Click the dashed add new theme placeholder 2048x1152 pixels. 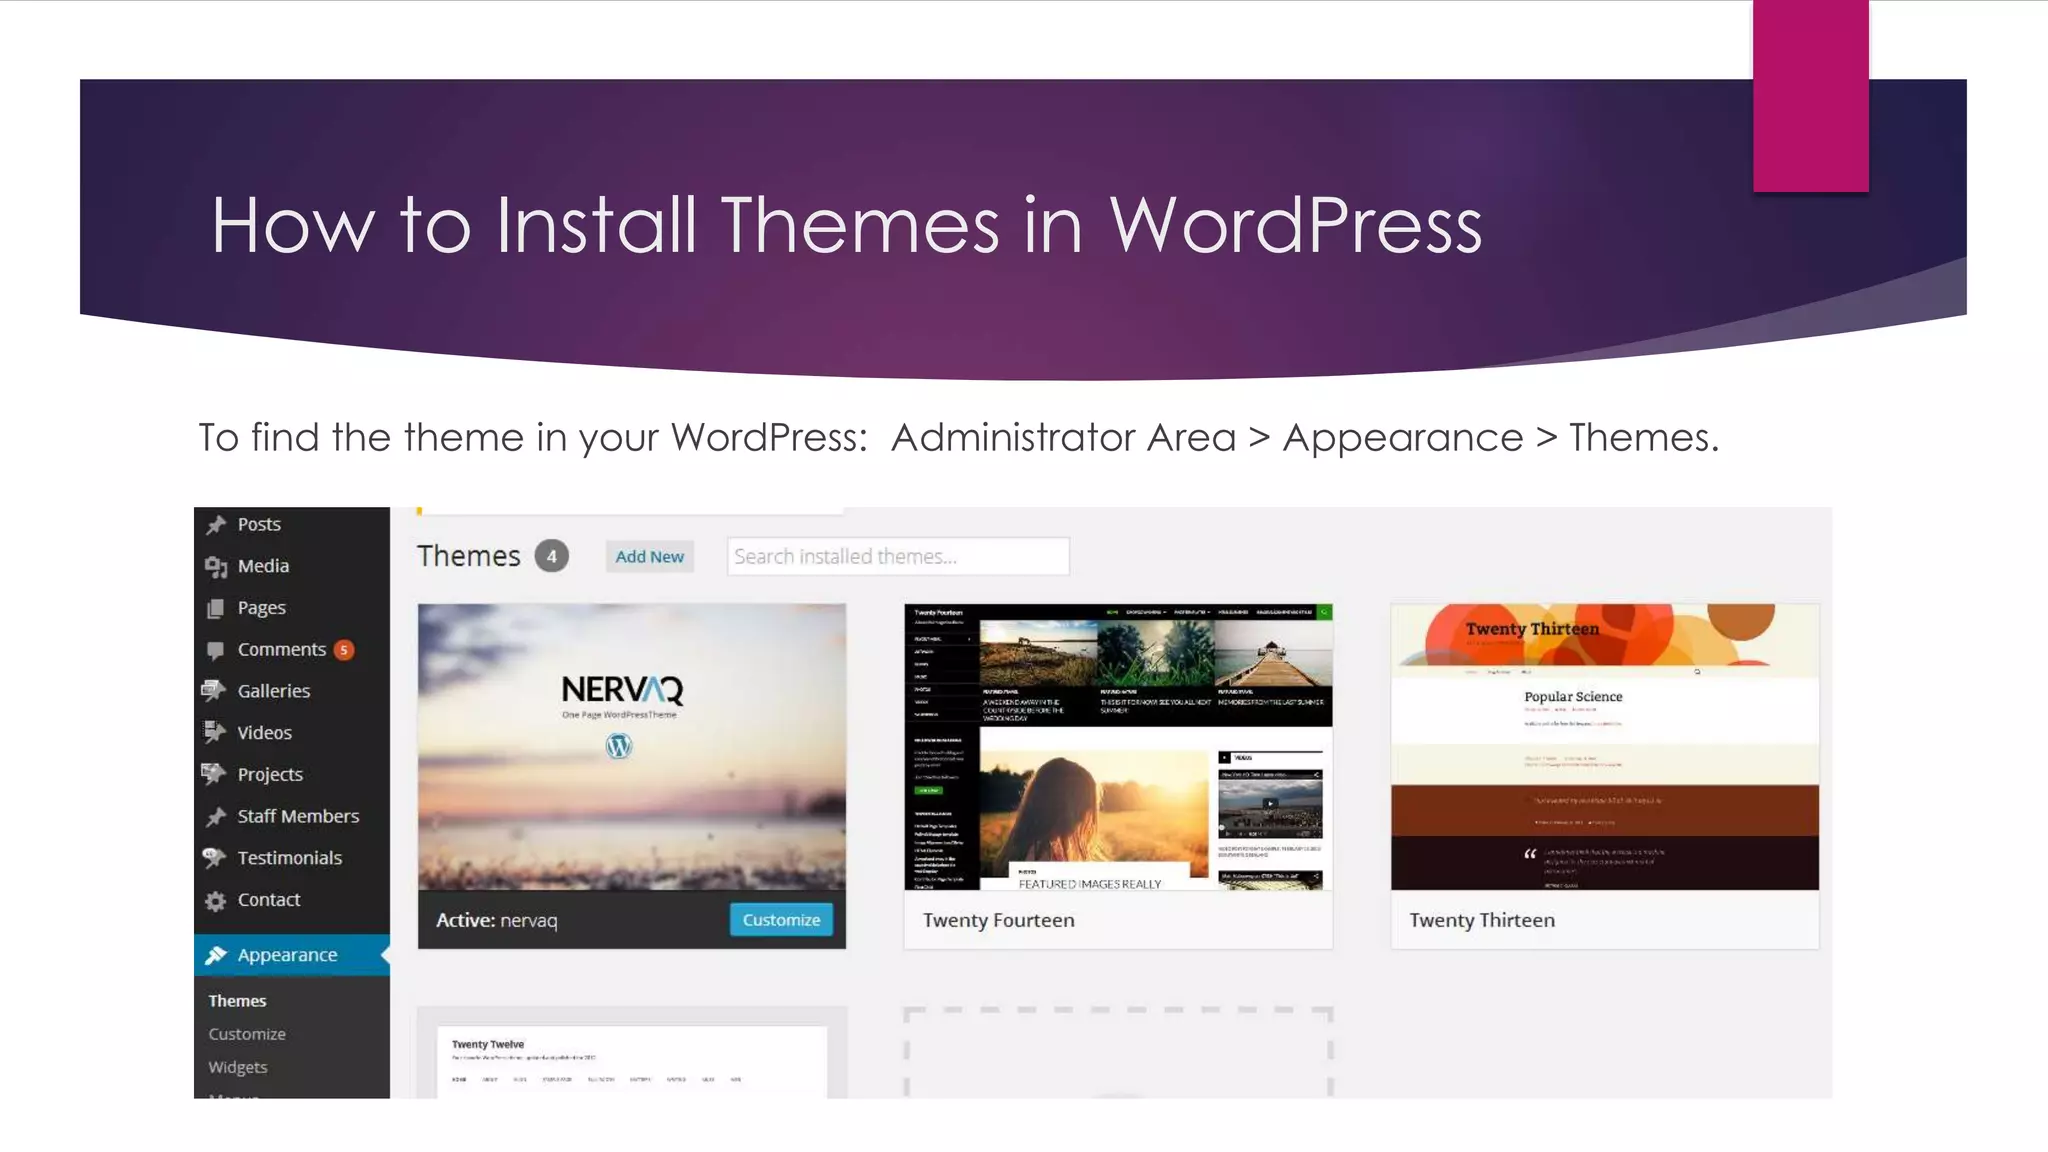tap(1118, 1053)
